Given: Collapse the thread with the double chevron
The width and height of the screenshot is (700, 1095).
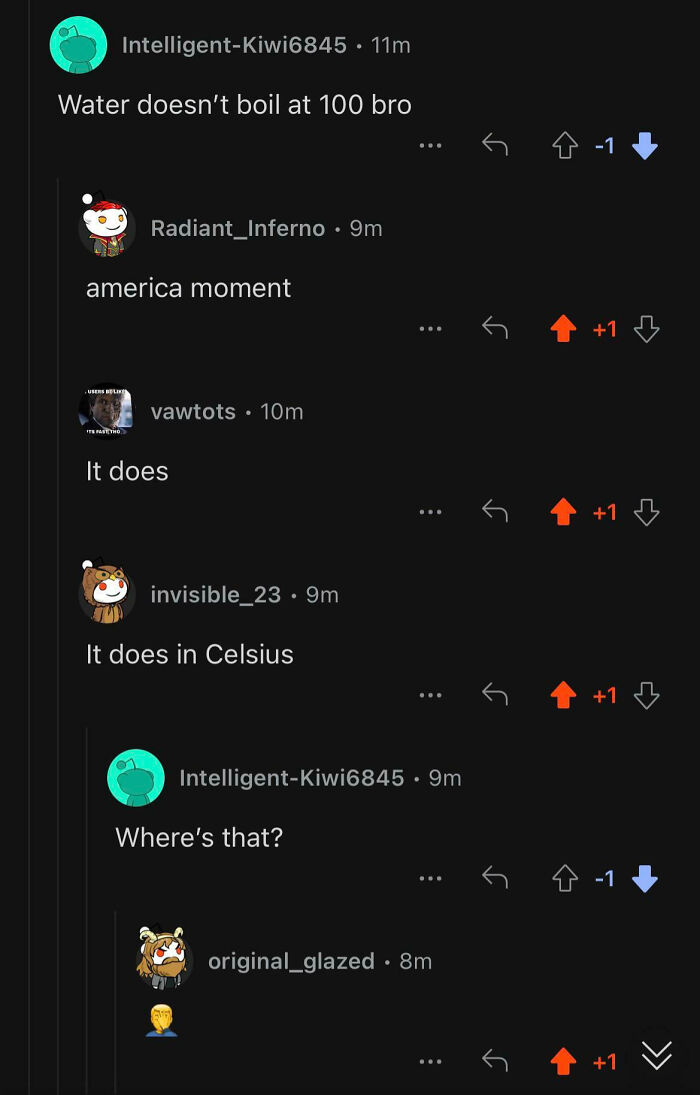Looking at the screenshot, I should click(x=657, y=1053).
